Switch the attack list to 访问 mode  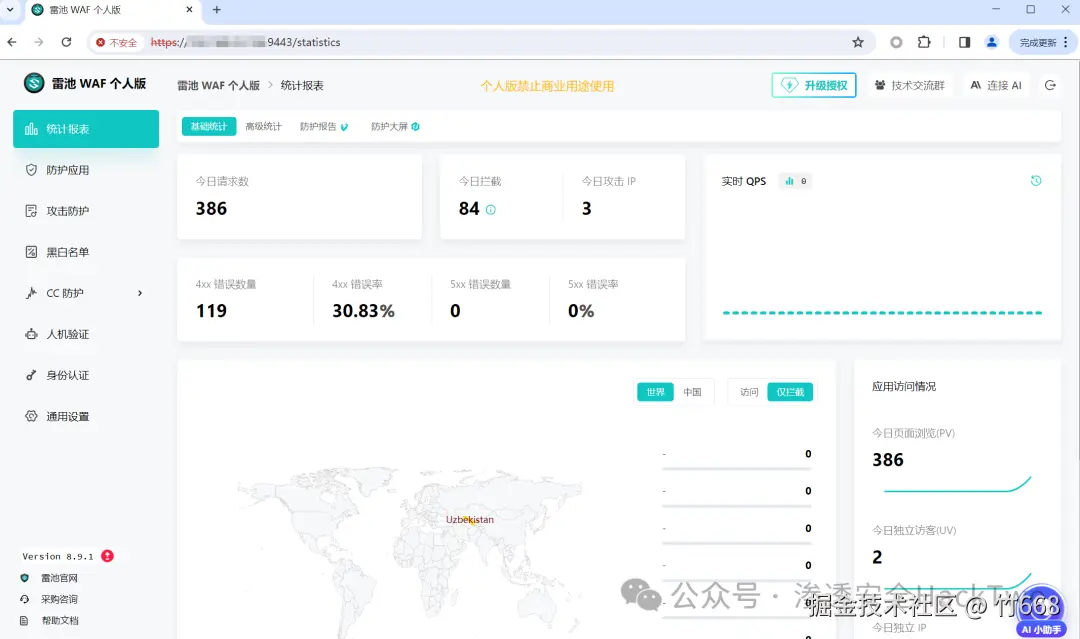tap(748, 392)
